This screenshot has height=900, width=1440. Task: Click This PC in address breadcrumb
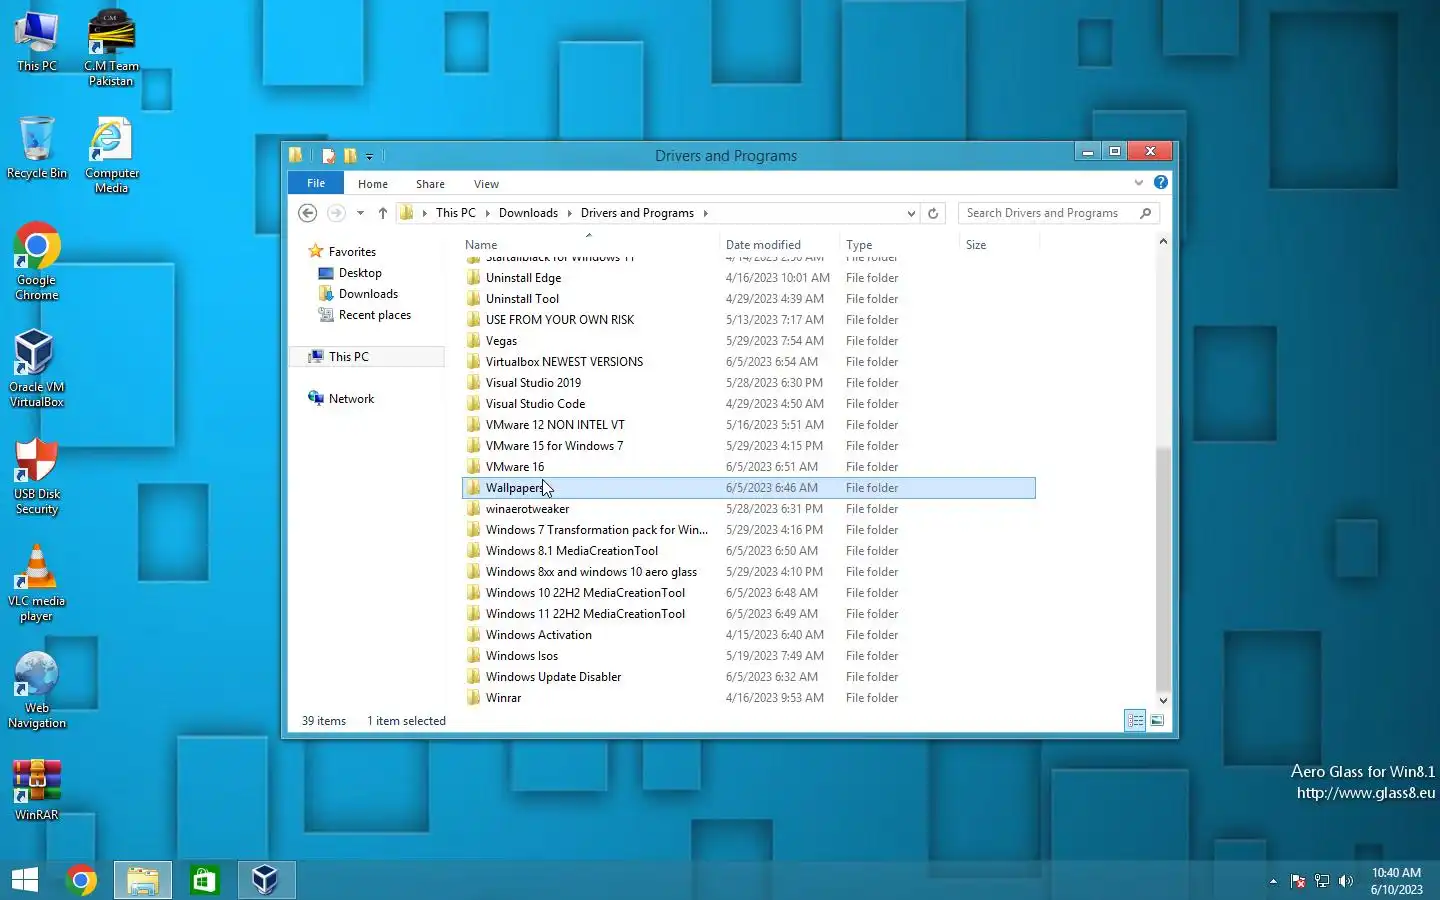tap(456, 213)
